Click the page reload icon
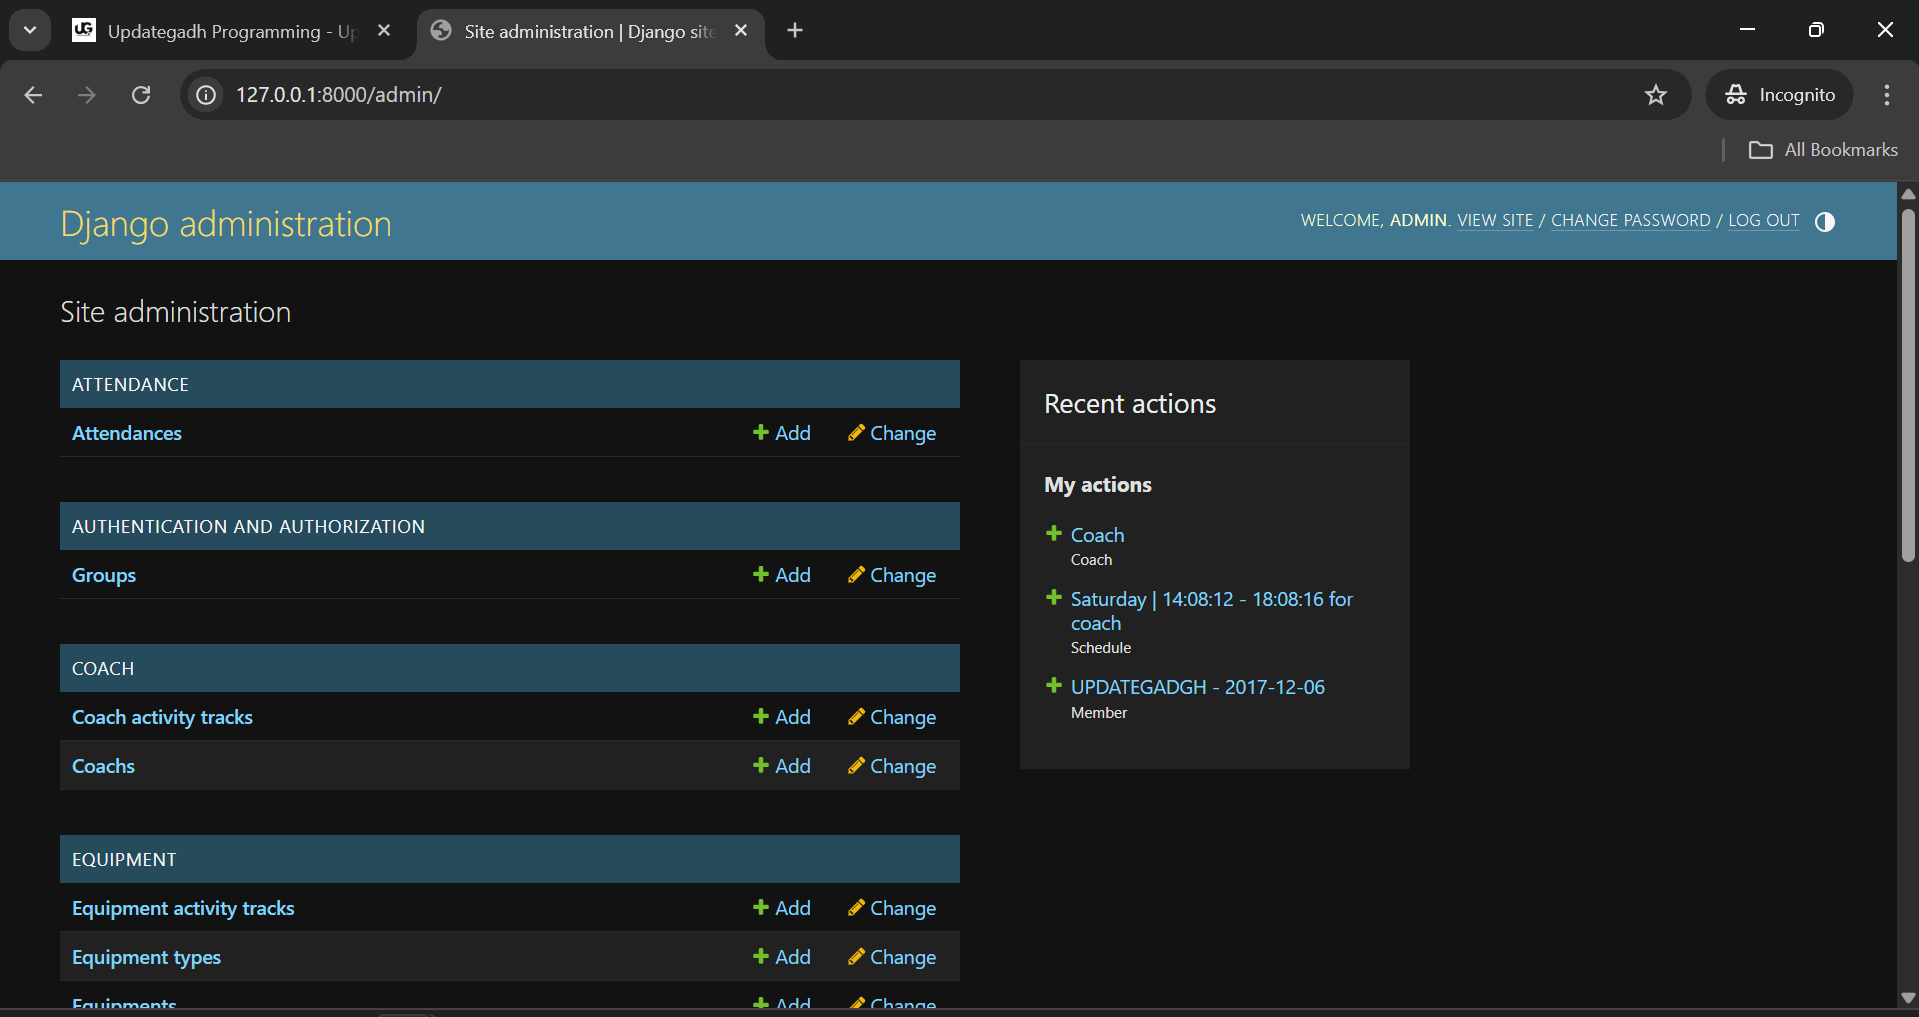 [x=141, y=95]
